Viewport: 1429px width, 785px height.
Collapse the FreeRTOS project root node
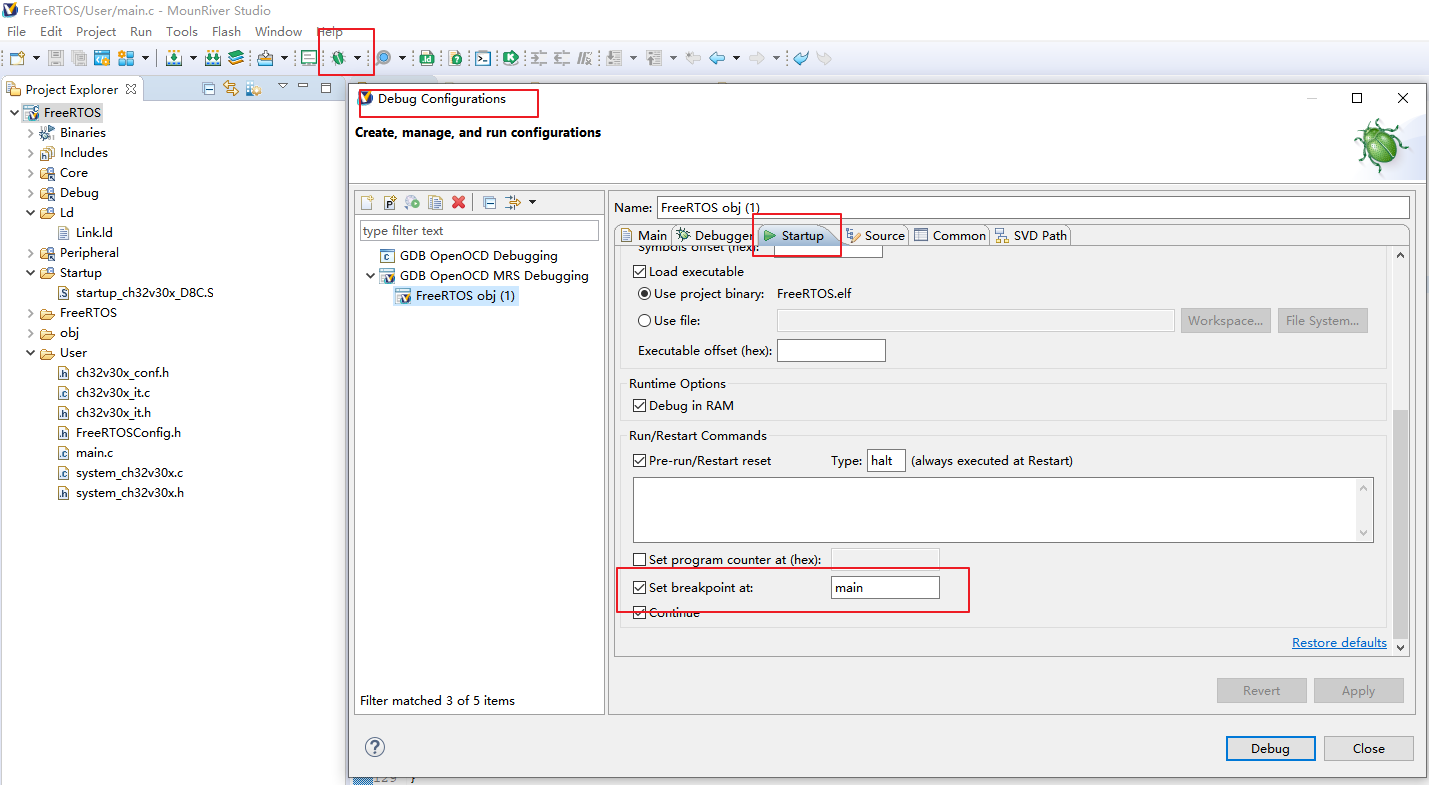click(x=14, y=113)
